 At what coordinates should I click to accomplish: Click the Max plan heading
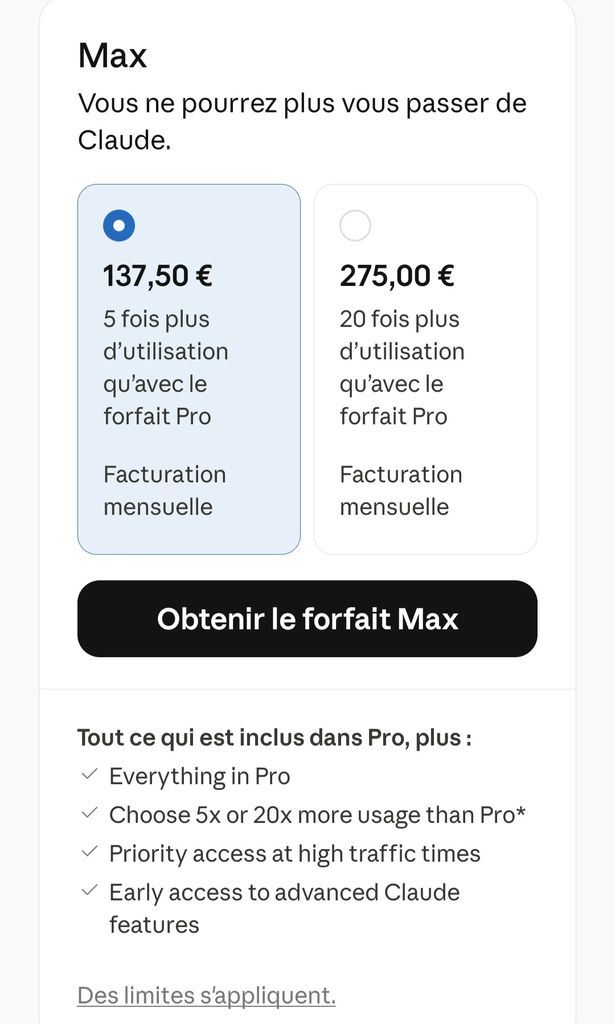pyautogui.click(x=112, y=55)
